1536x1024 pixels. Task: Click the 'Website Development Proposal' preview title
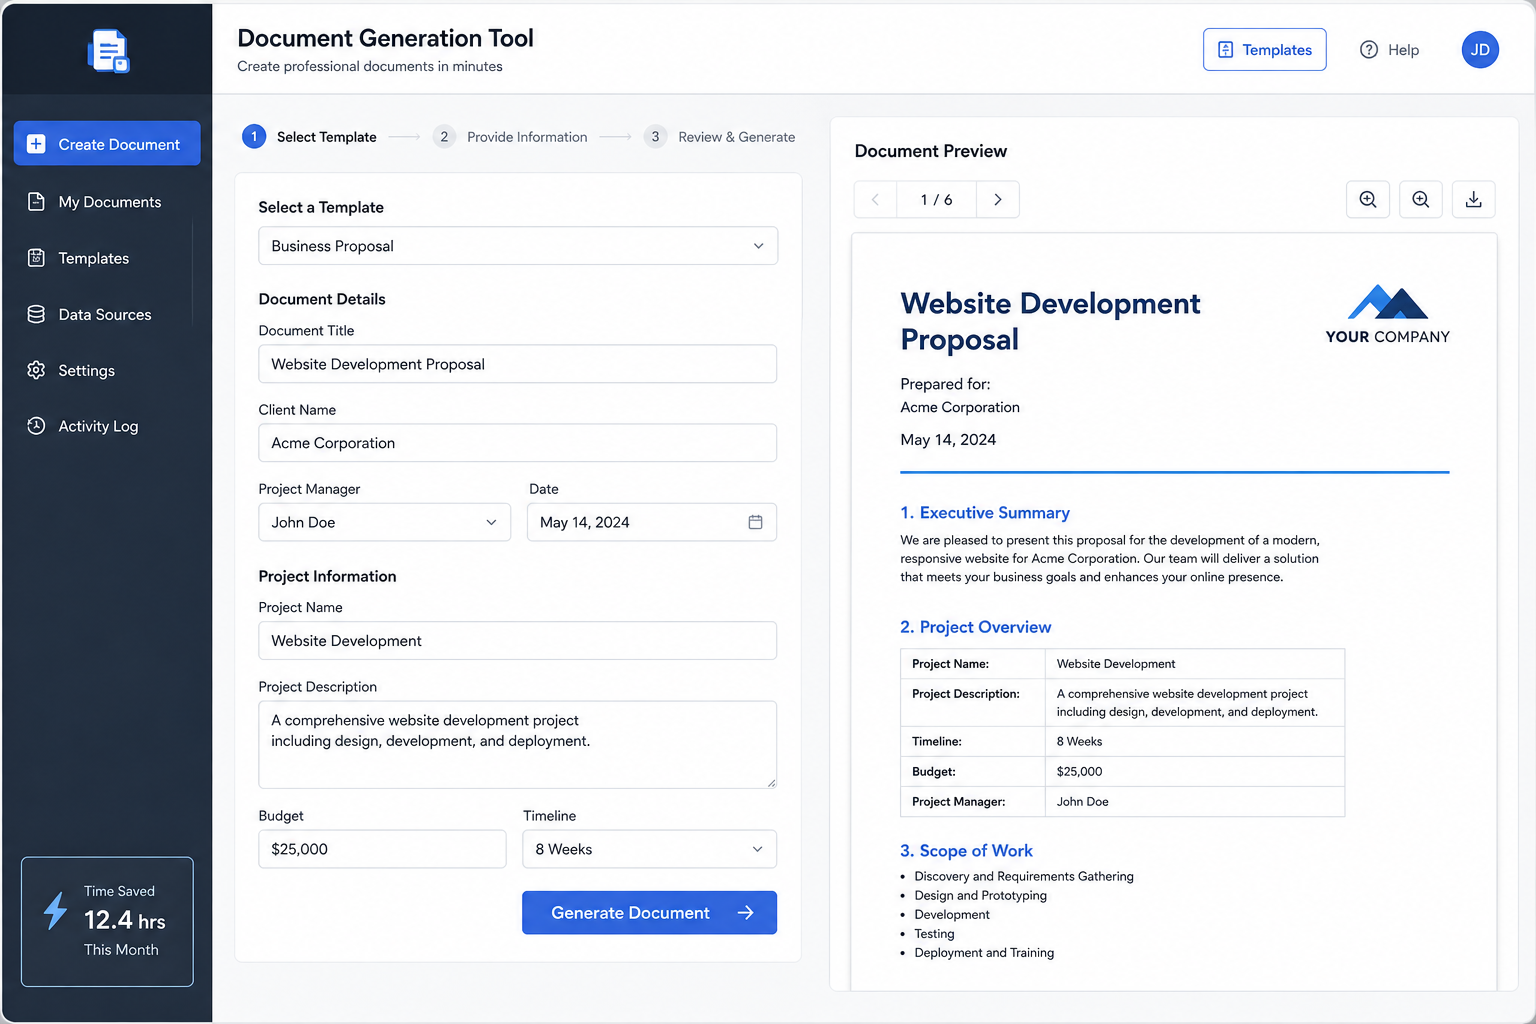point(1050,321)
